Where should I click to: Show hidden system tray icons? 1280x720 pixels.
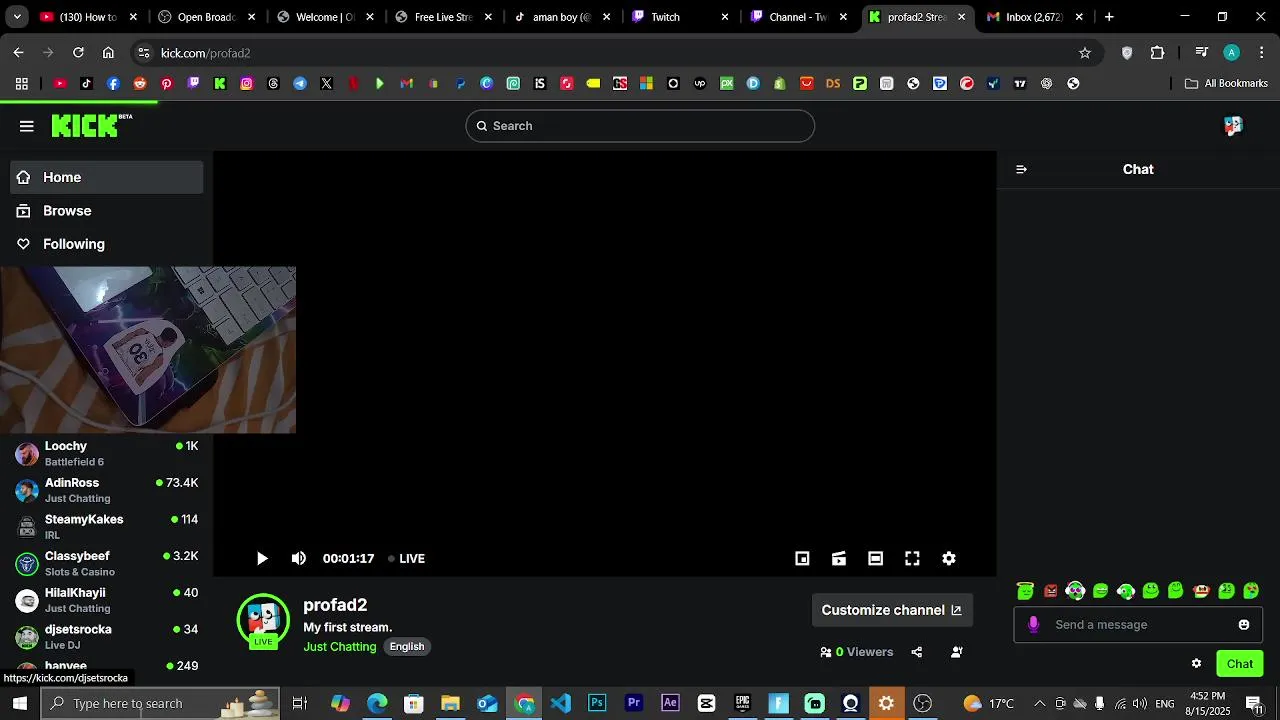coord(1039,704)
